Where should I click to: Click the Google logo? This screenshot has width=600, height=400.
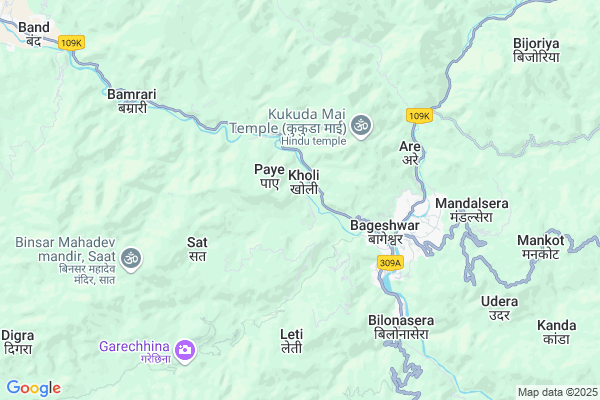tap(34, 388)
